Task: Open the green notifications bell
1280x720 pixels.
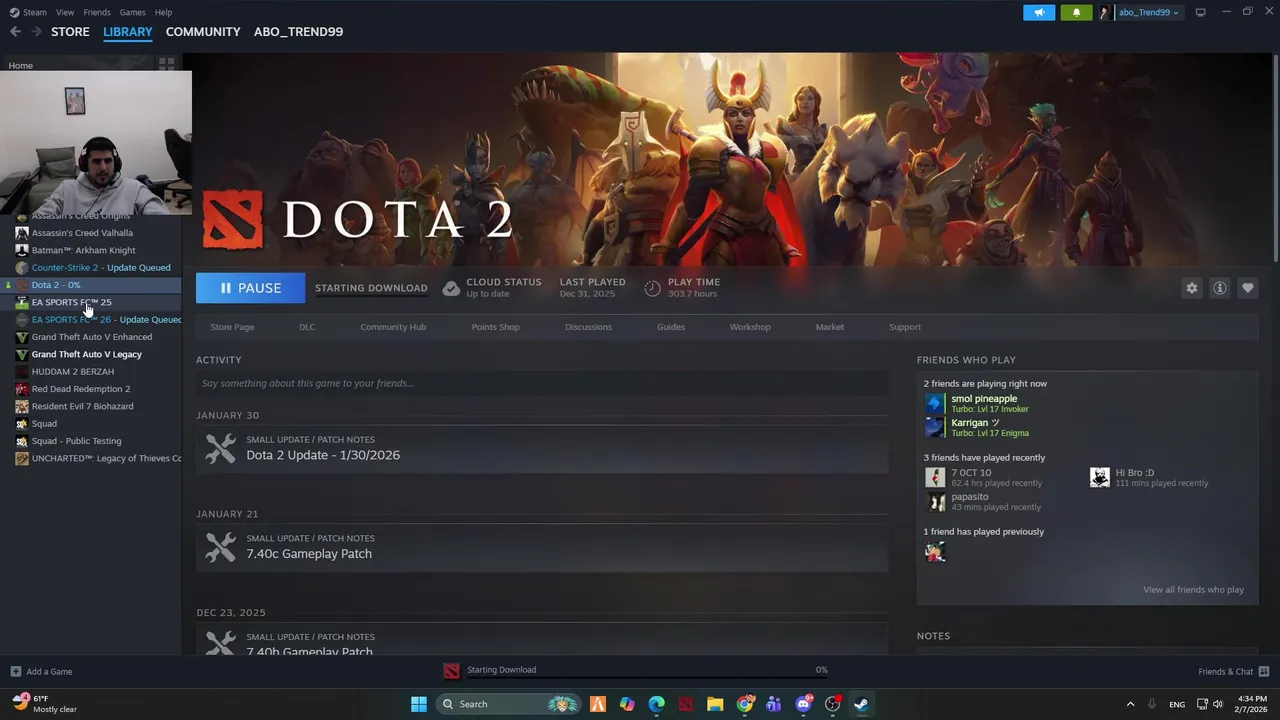Action: pyautogui.click(x=1076, y=12)
